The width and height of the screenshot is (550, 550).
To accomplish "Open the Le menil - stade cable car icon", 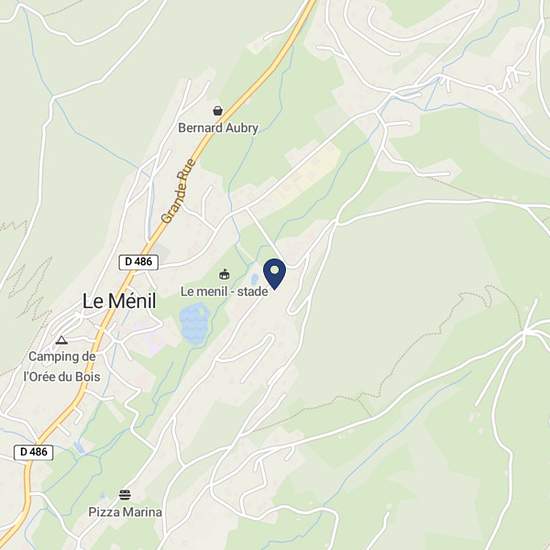I will click(224, 274).
